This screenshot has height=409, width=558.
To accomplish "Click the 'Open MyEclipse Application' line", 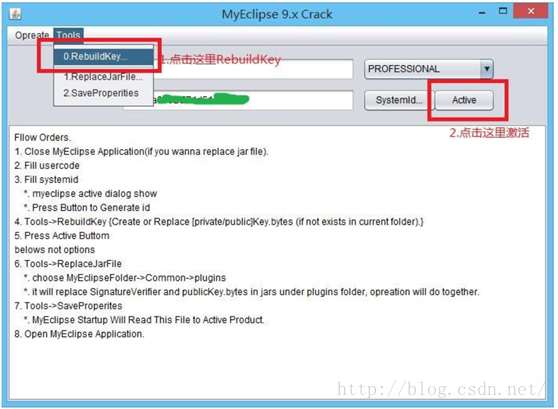I will point(79,334).
